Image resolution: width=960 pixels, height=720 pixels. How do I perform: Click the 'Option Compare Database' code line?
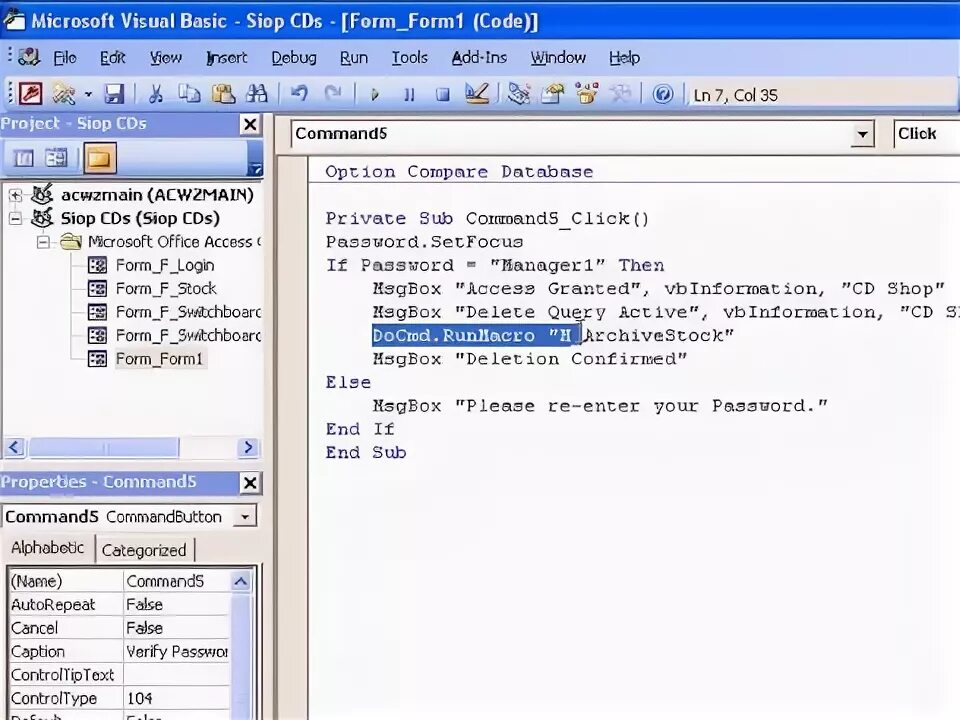pyautogui.click(x=459, y=172)
